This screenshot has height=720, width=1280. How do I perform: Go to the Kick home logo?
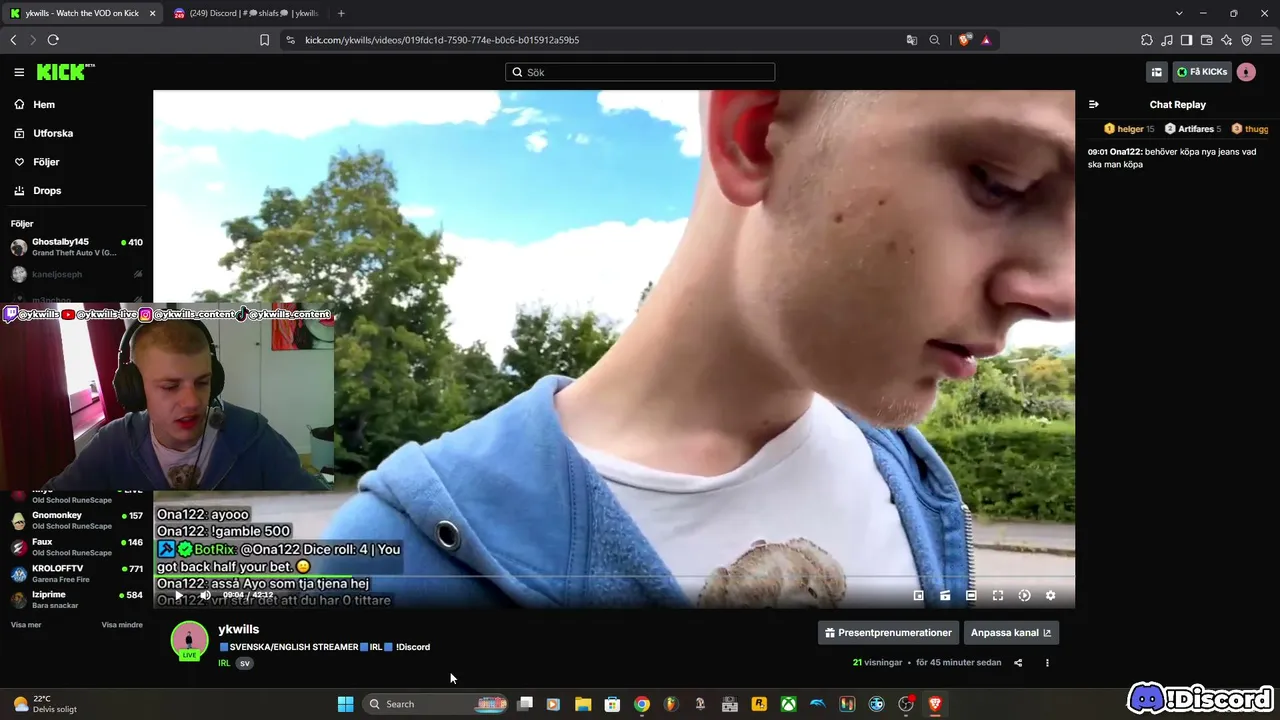pyautogui.click(x=65, y=72)
